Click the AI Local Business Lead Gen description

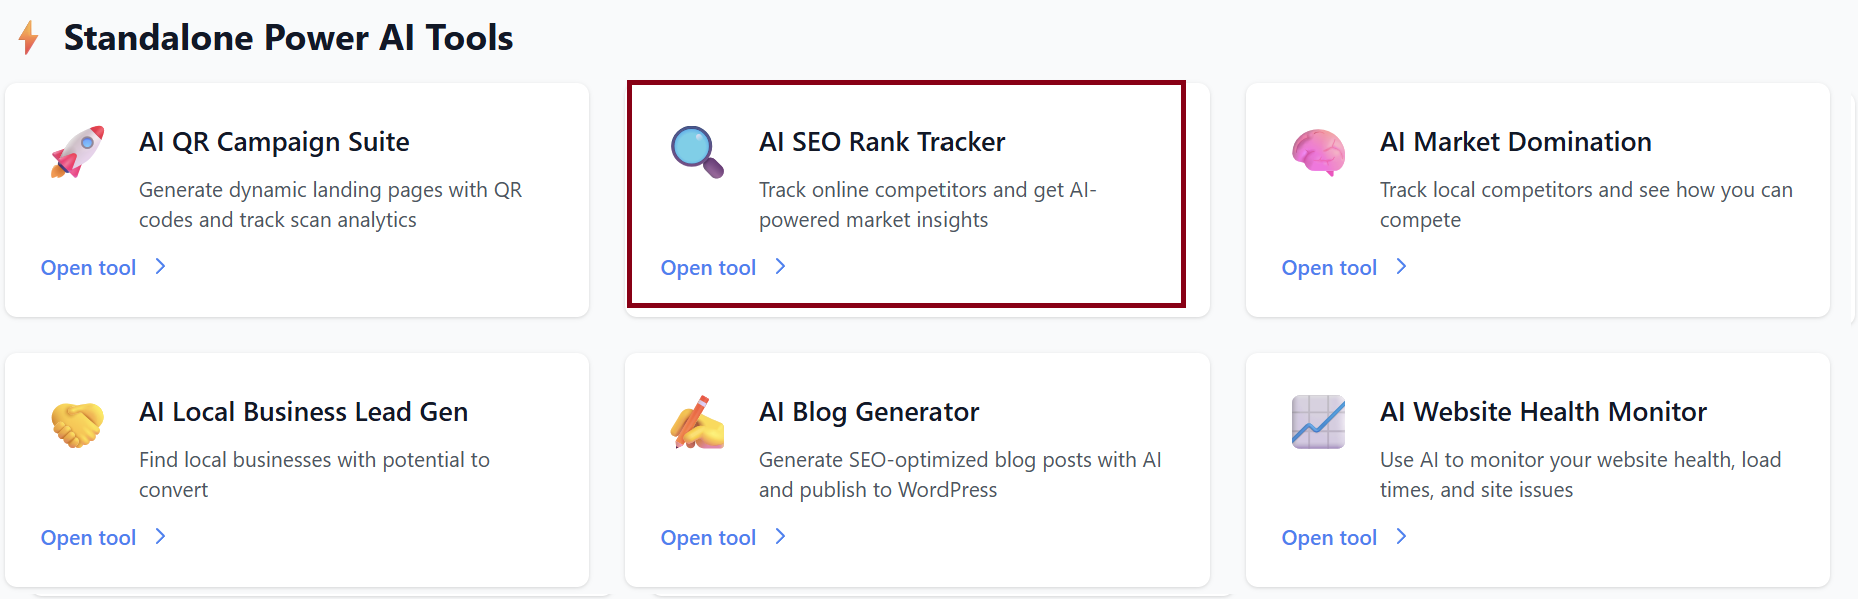(314, 474)
